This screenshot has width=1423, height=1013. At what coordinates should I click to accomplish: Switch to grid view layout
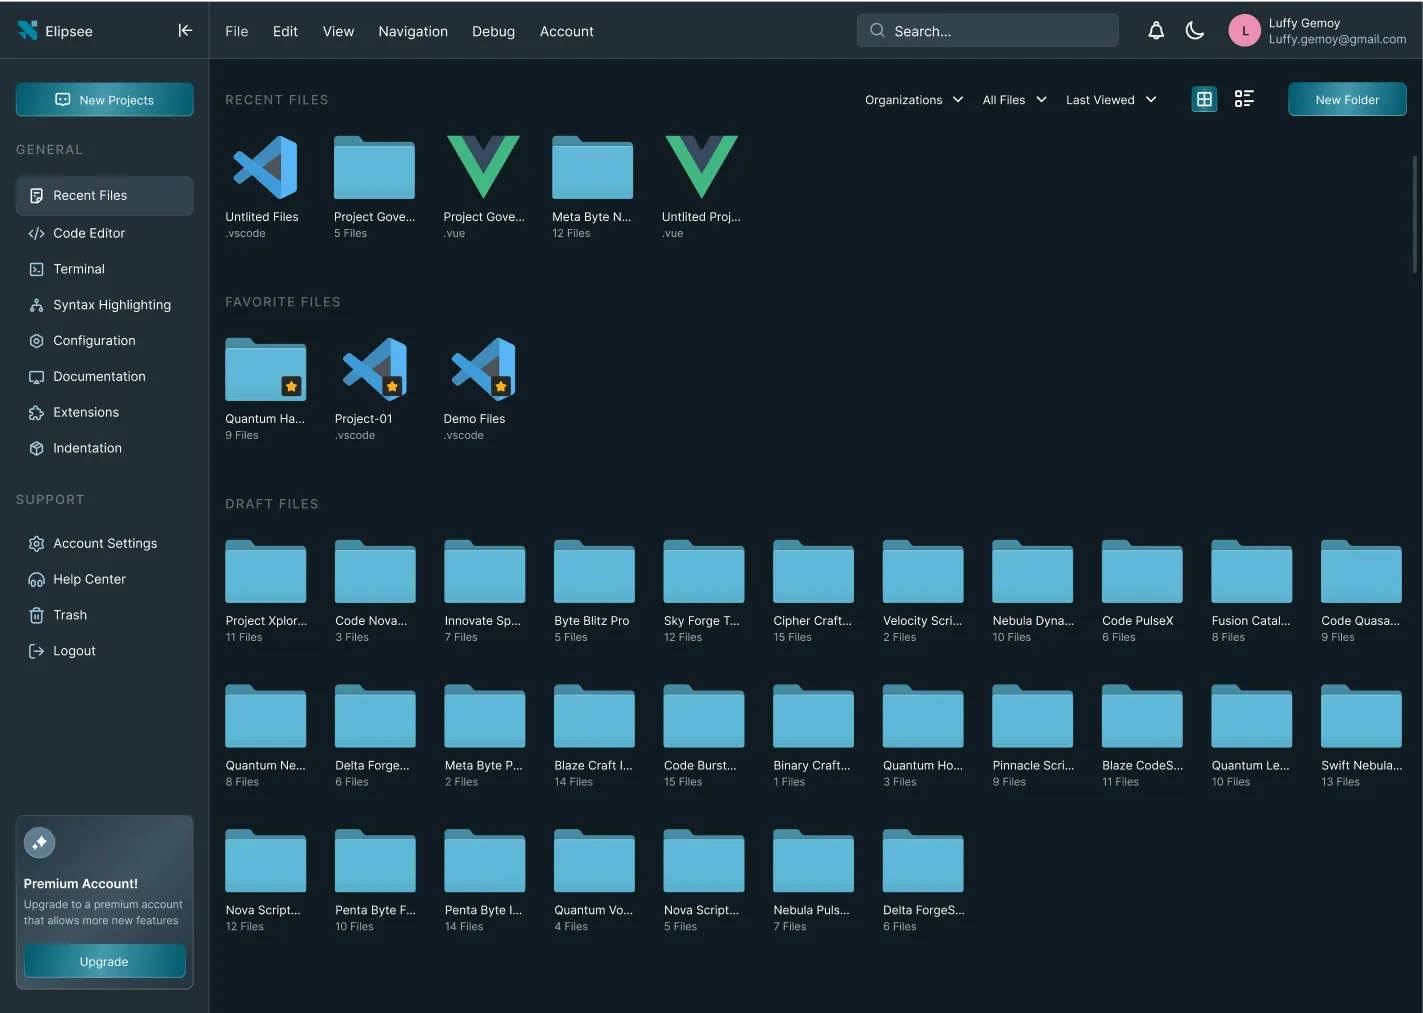(1204, 99)
